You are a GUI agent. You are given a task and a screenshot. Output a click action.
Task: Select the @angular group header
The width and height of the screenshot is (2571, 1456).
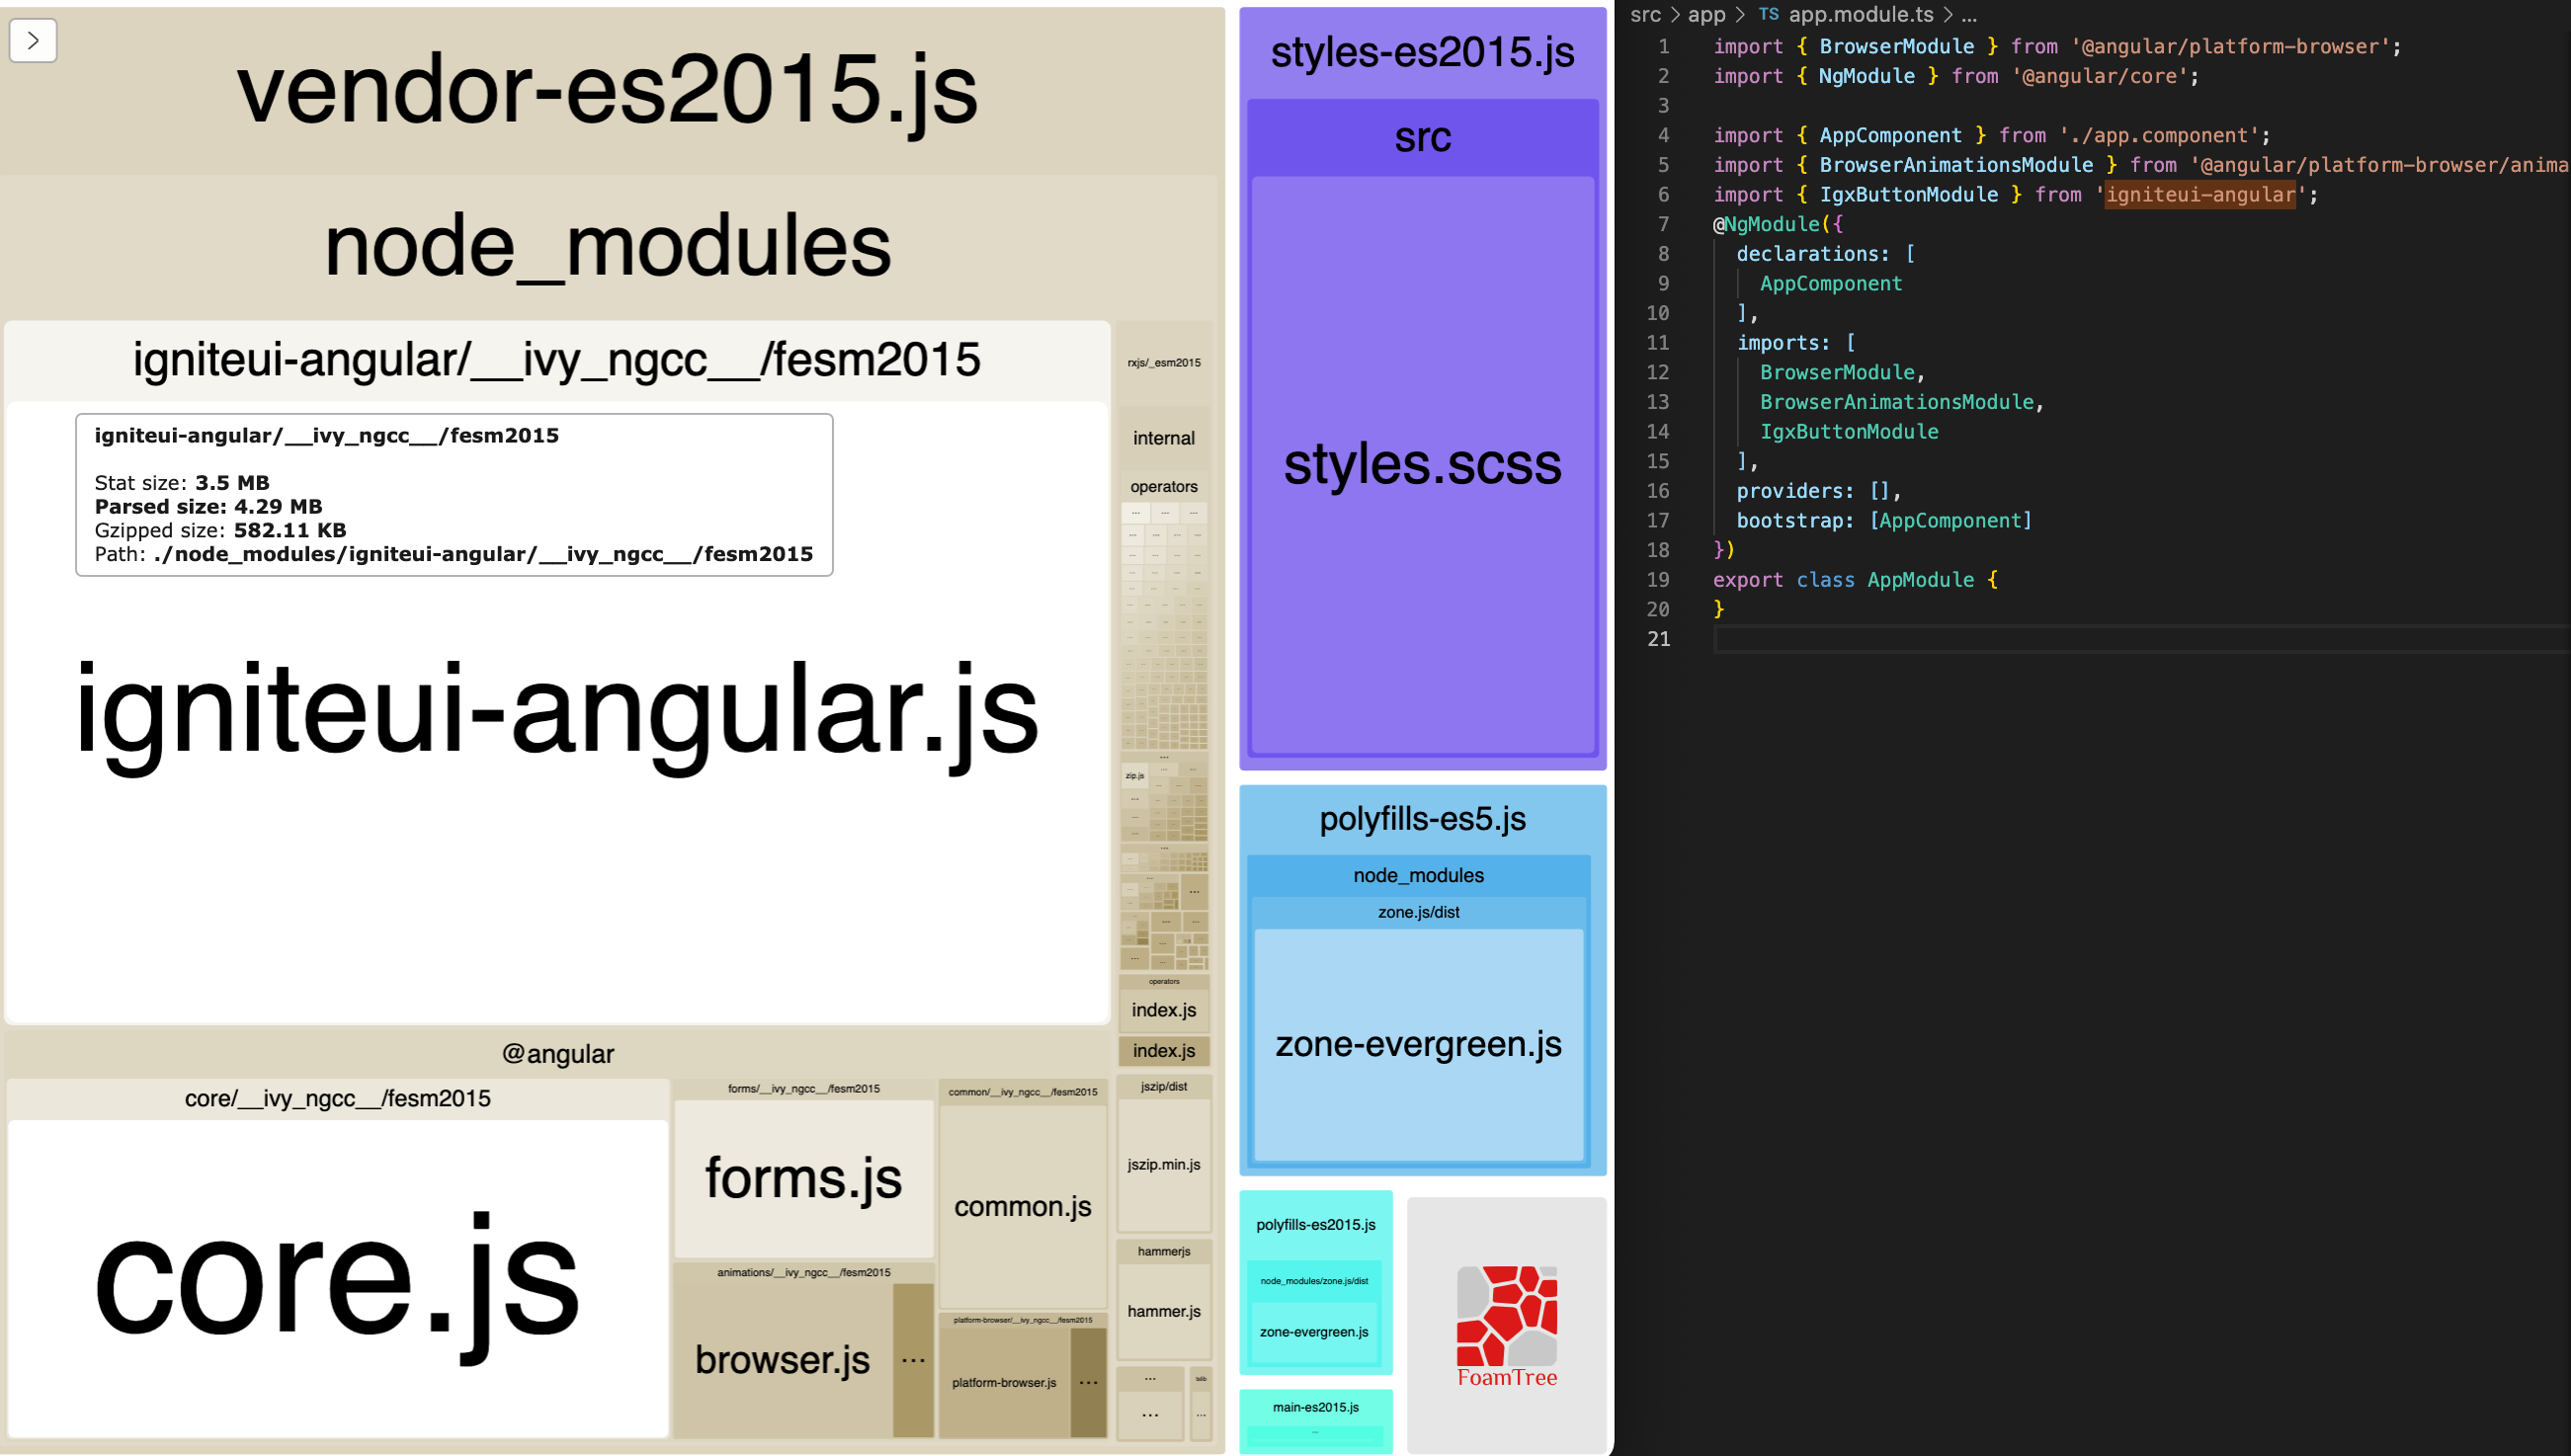(x=558, y=1054)
